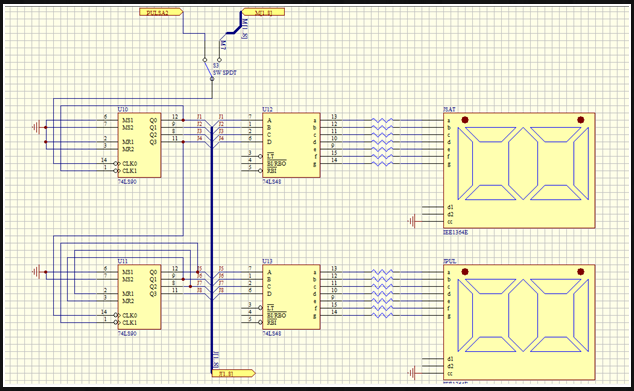The height and width of the screenshot is (391, 634).
Task: Click the SW SPDT switch label
Action: tap(225, 73)
